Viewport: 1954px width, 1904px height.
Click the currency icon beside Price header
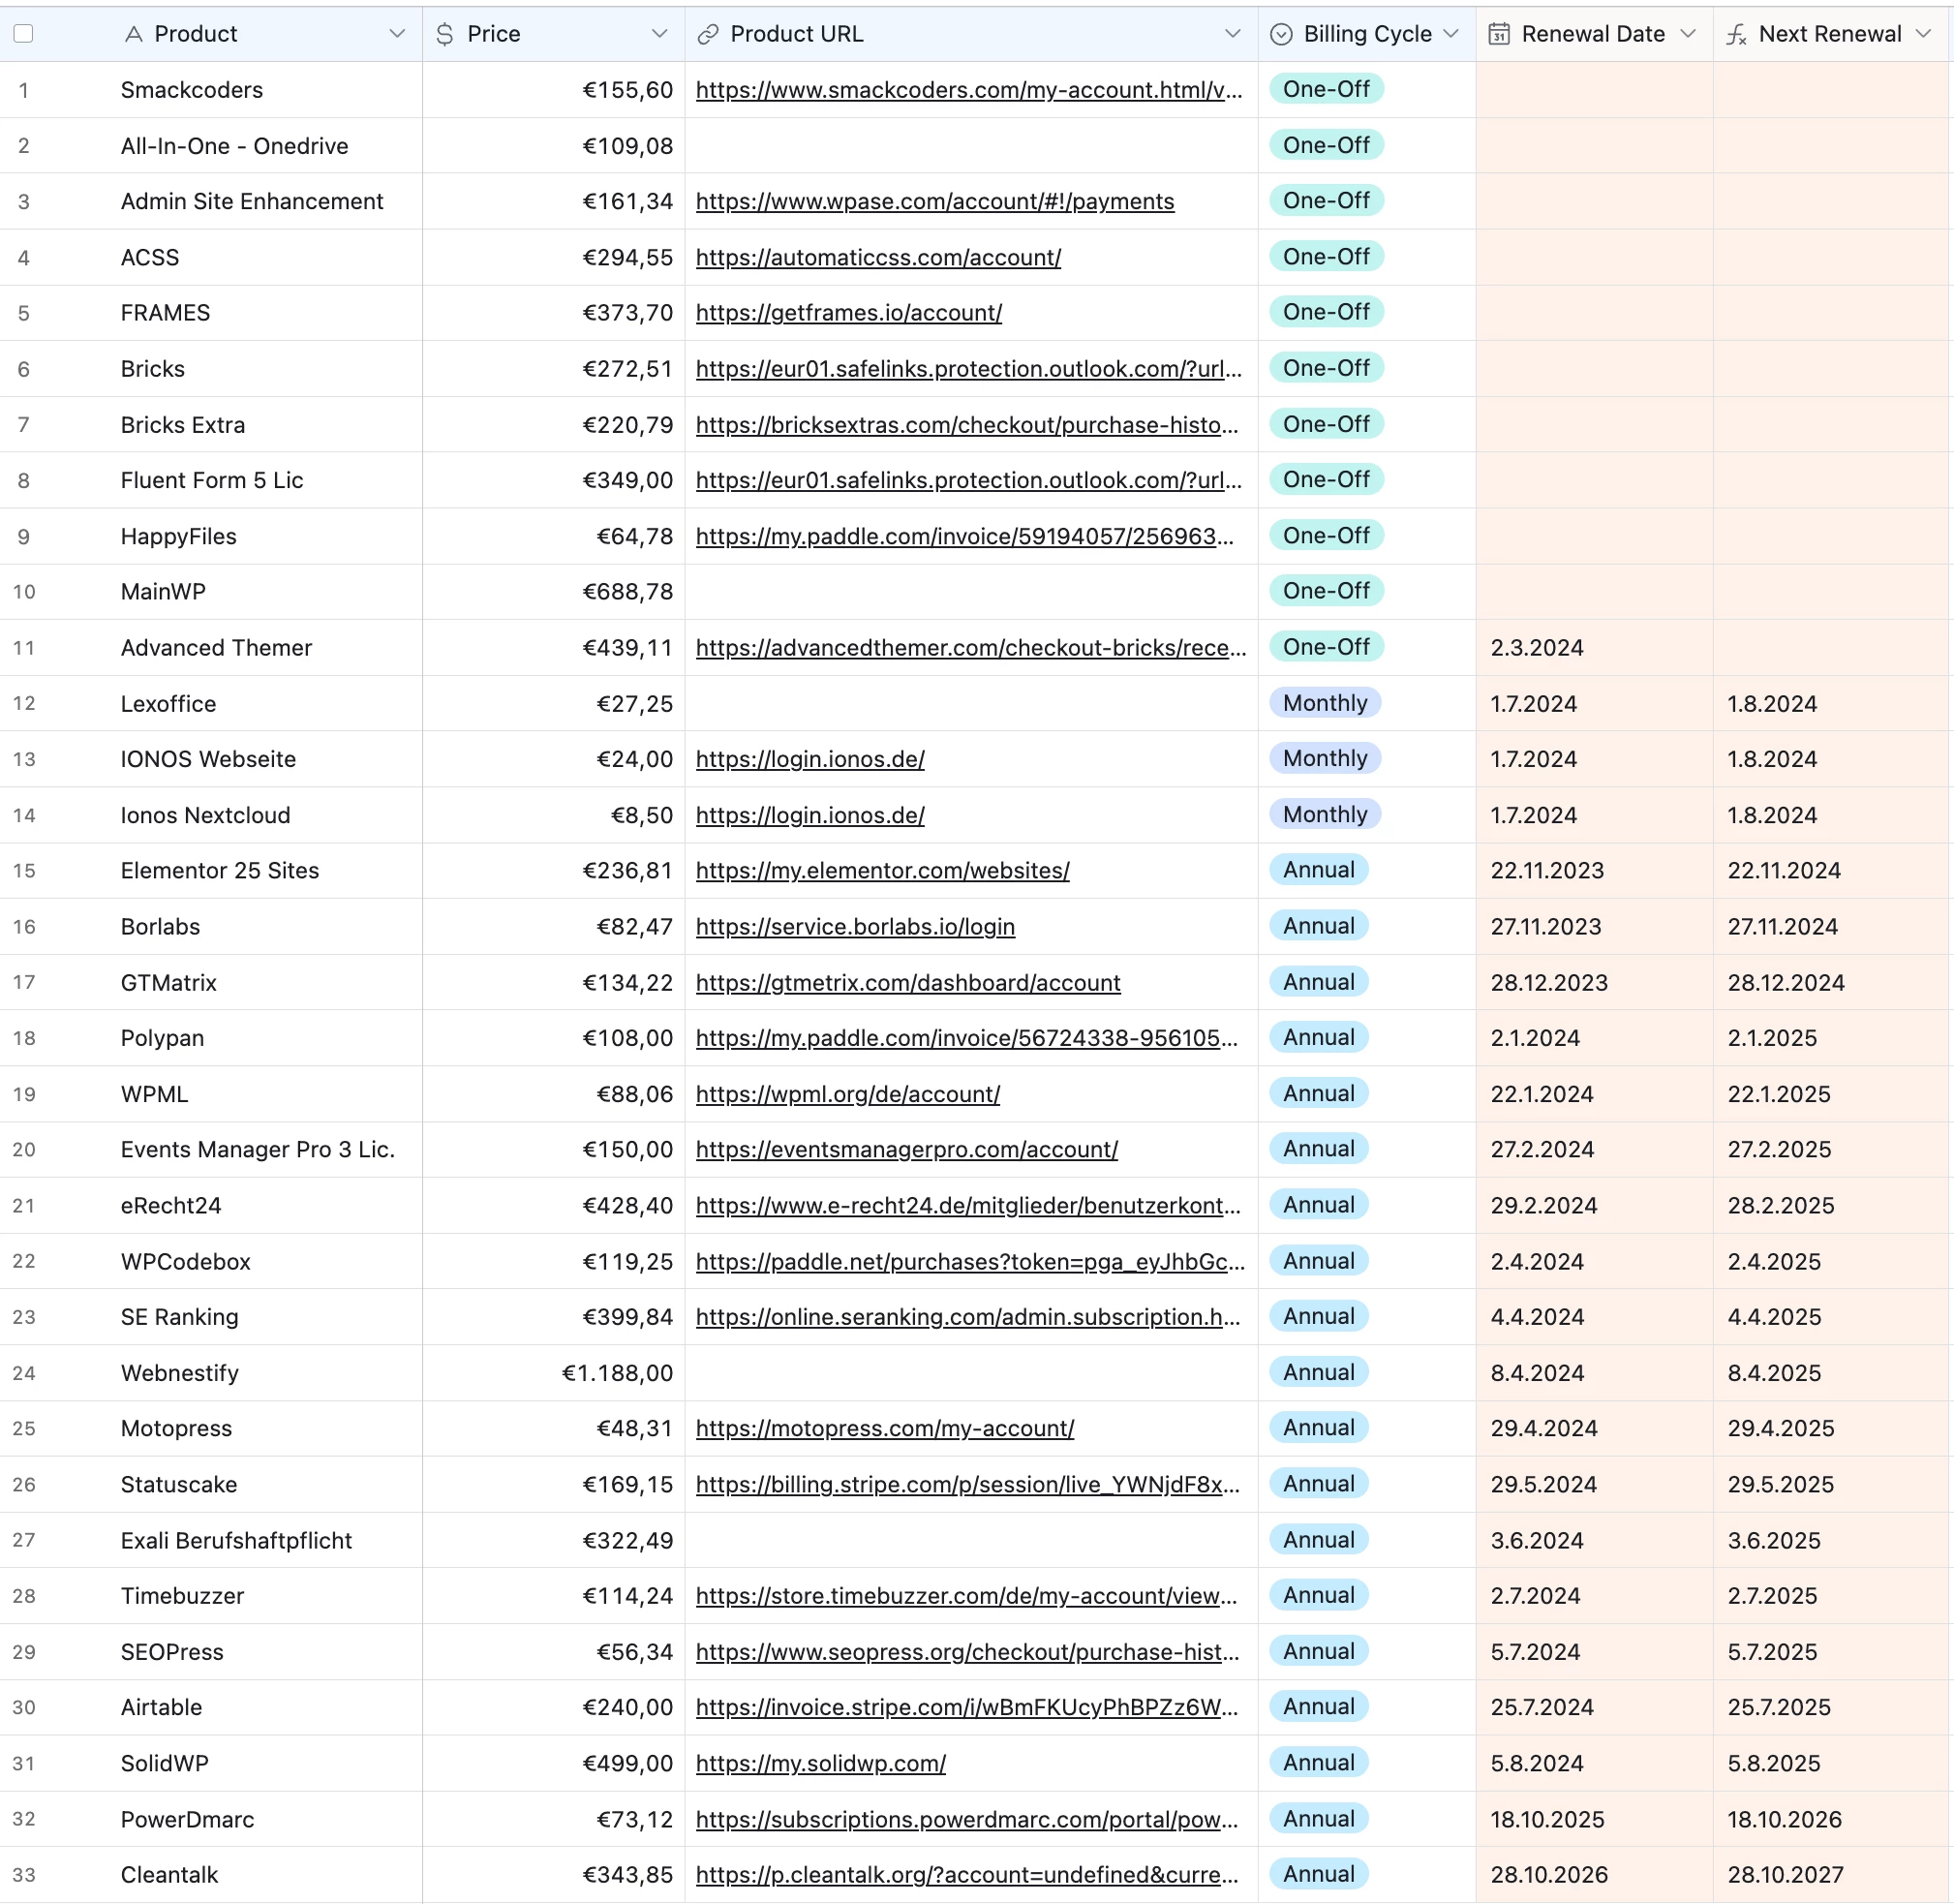[445, 34]
